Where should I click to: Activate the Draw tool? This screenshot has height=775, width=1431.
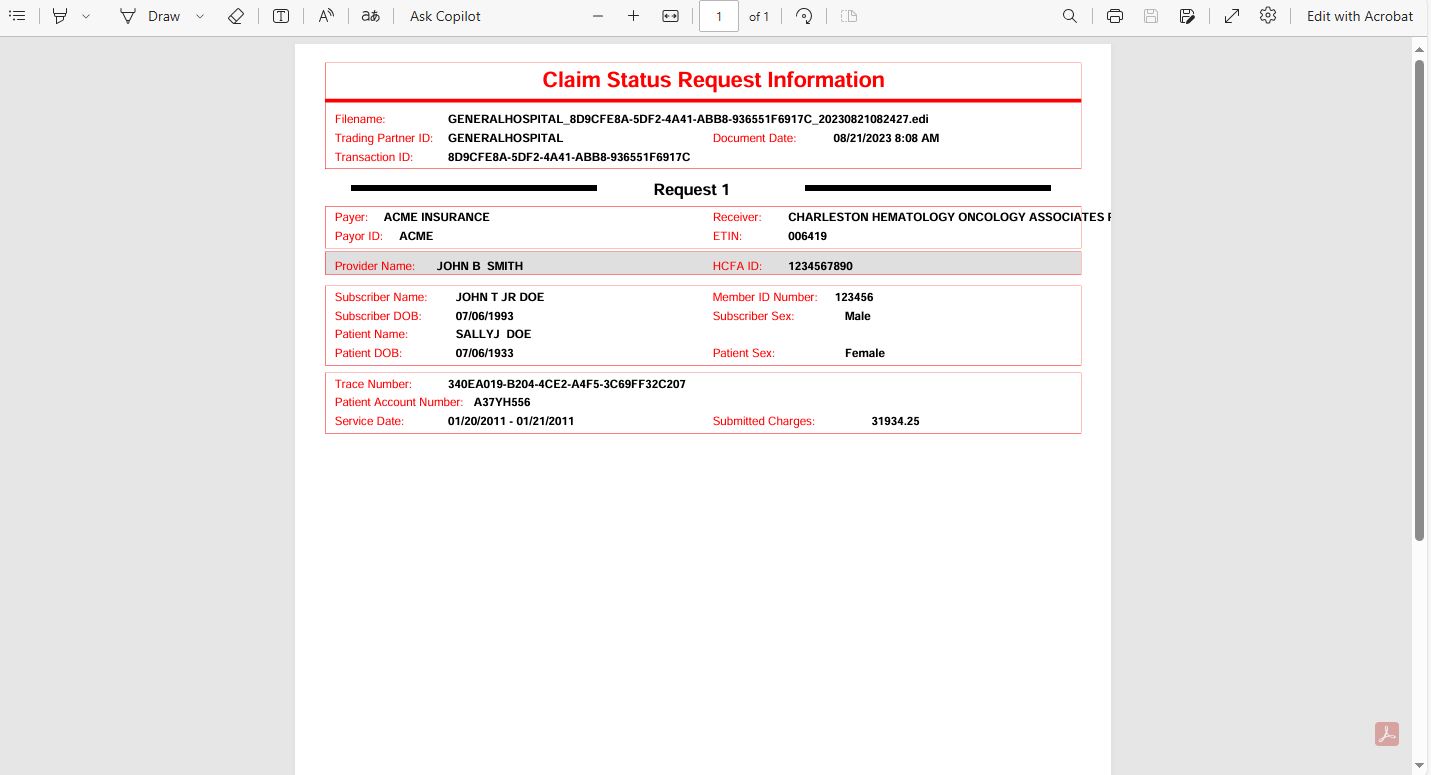click(x=150, y=16)
